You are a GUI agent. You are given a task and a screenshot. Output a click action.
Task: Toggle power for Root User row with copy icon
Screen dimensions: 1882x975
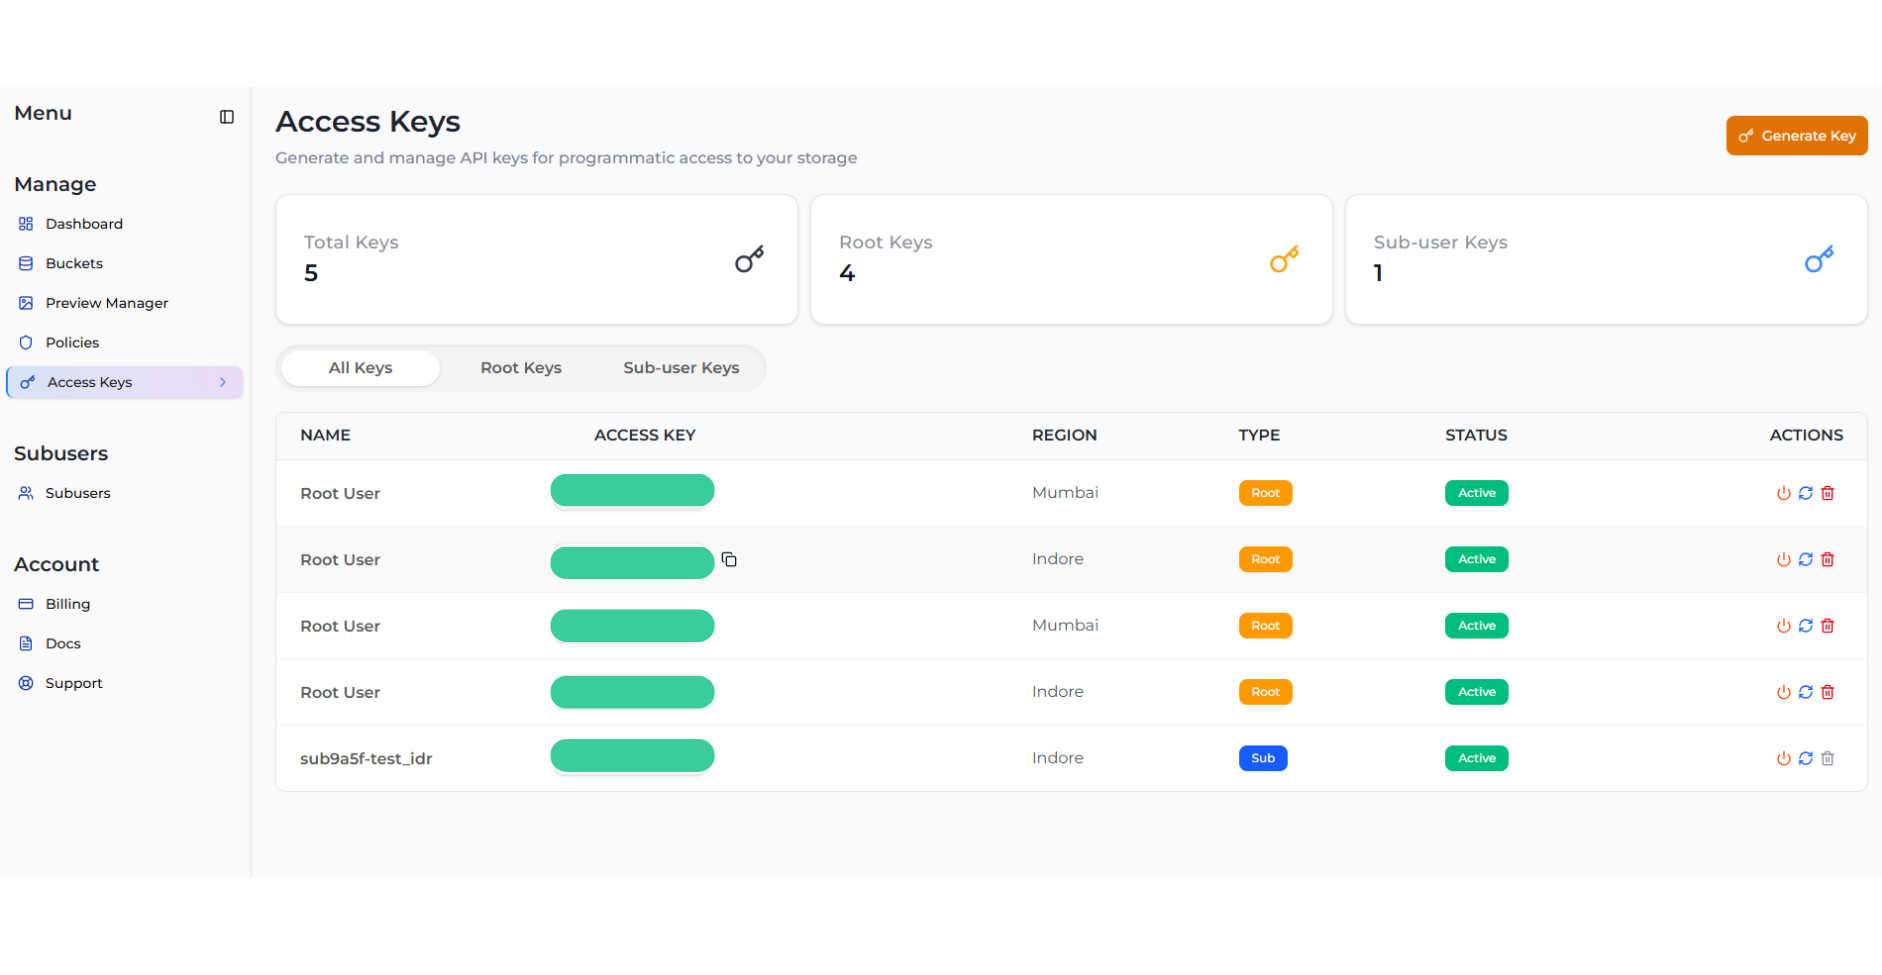[x=1783, y=559]
